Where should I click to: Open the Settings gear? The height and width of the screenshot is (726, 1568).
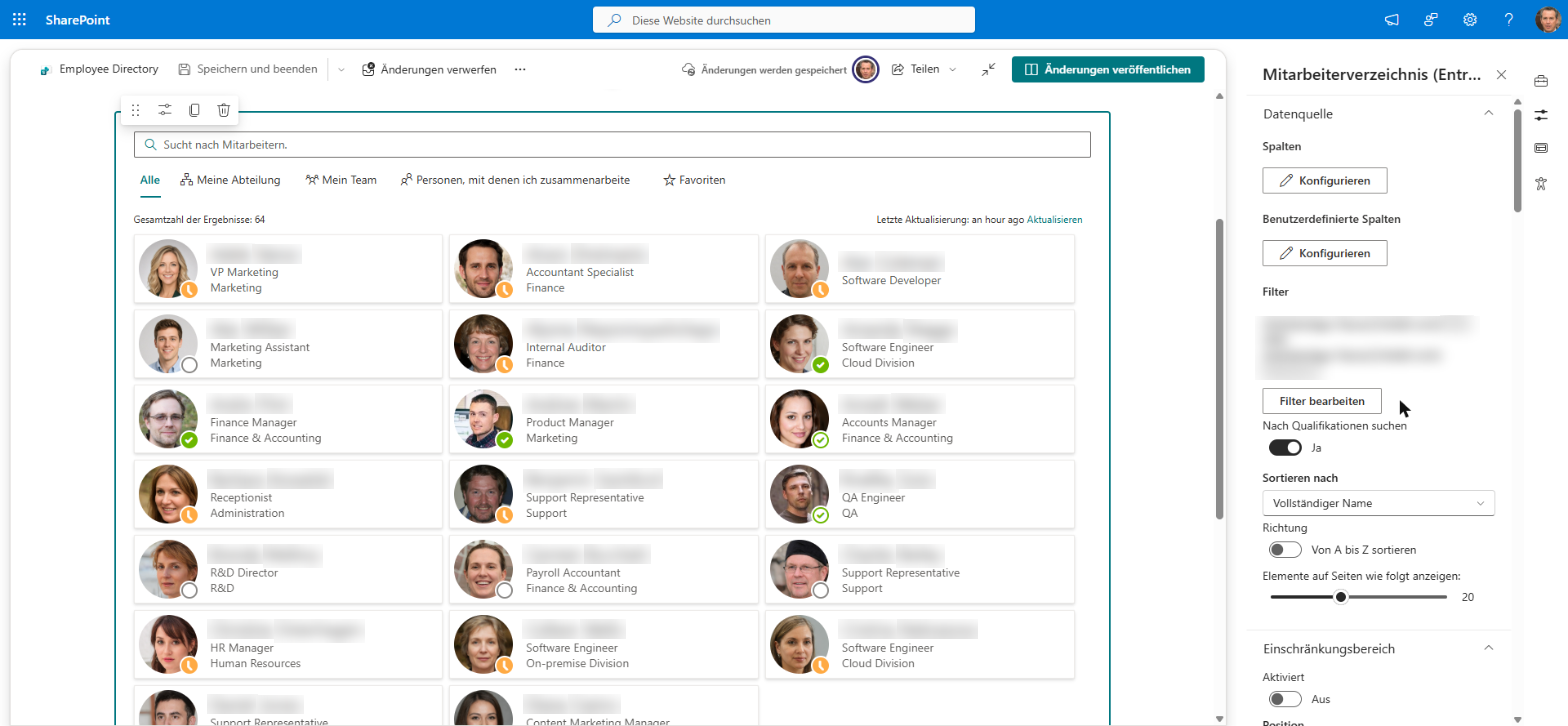click(1470, 19)
